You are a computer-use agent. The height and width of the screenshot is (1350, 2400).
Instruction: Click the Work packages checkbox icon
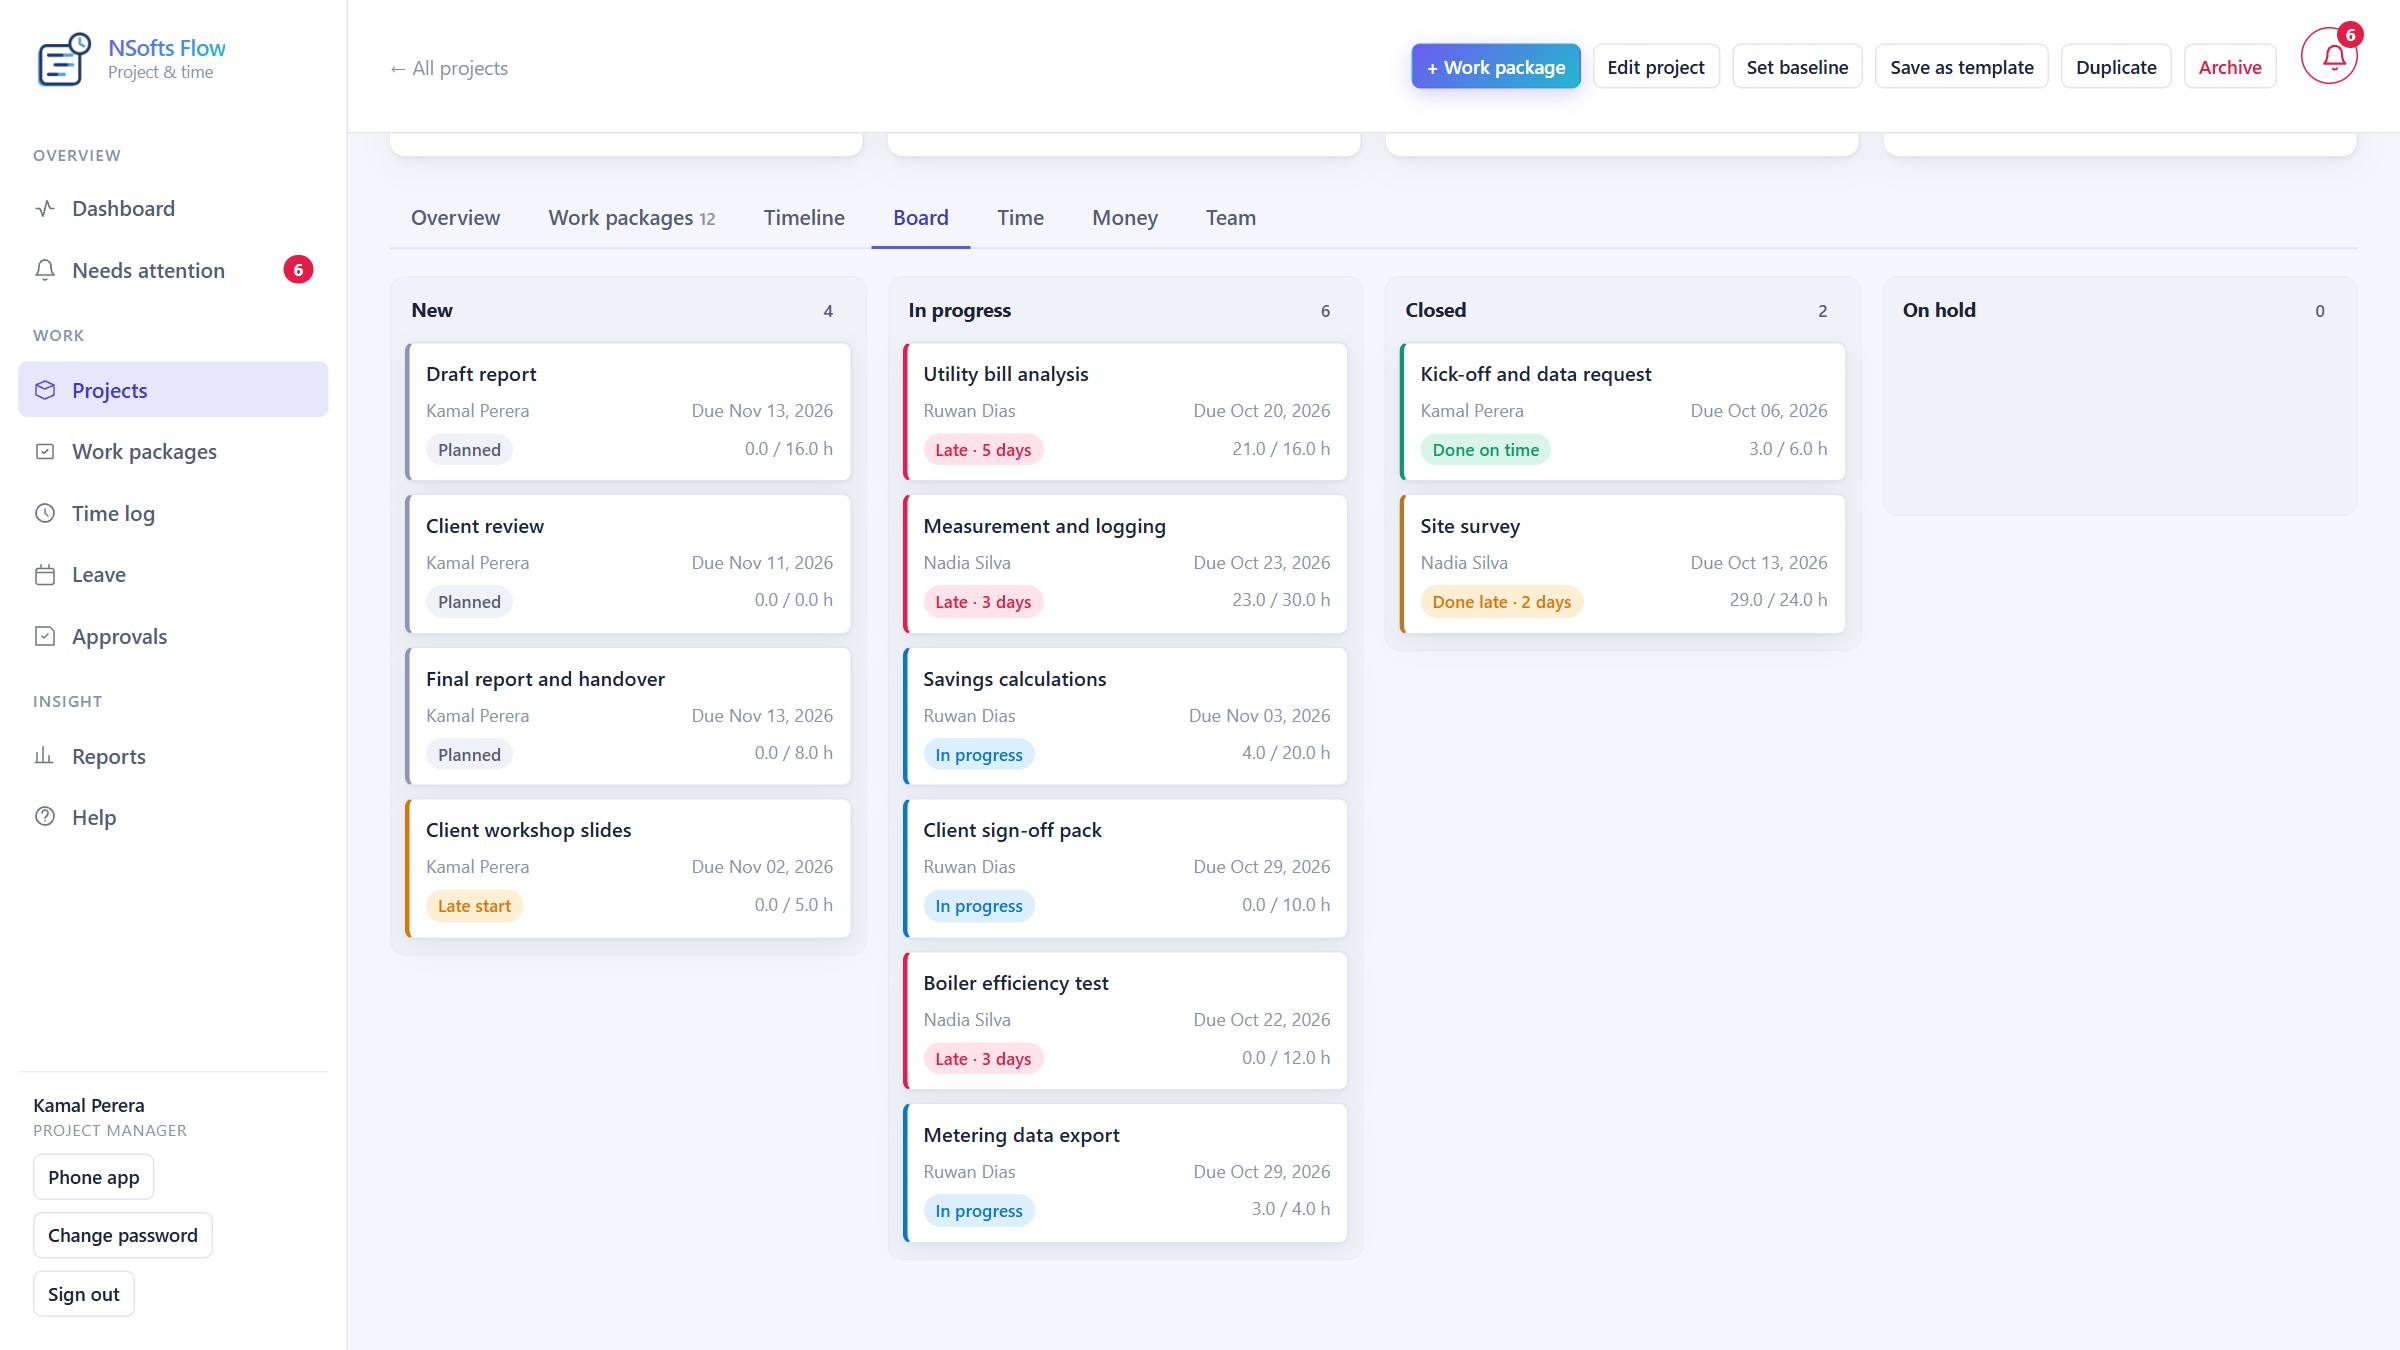coord(45,451)
